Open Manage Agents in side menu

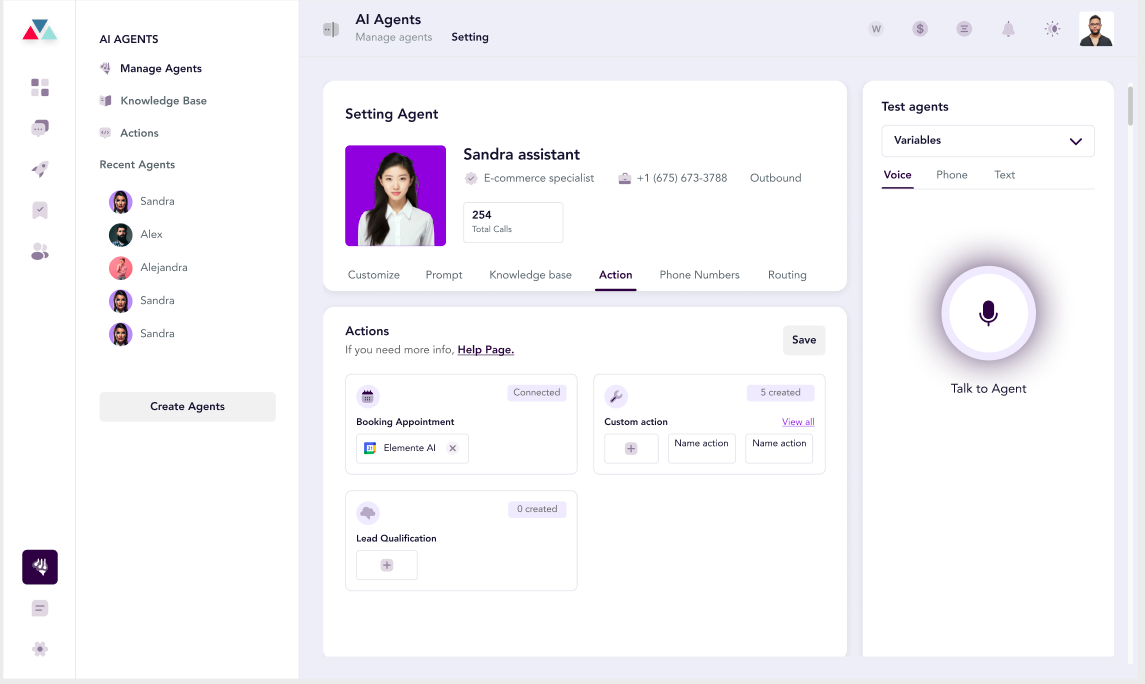[161, 69]
